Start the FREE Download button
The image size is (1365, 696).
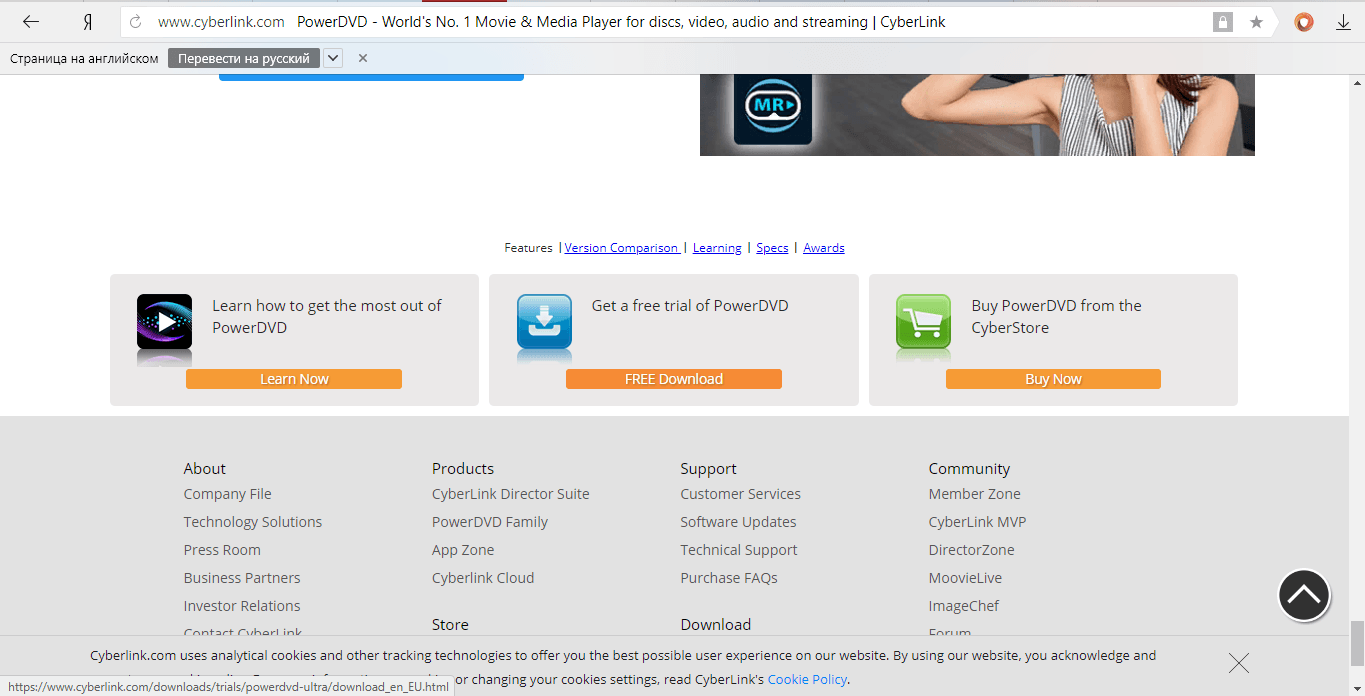(x=674, y=379)
